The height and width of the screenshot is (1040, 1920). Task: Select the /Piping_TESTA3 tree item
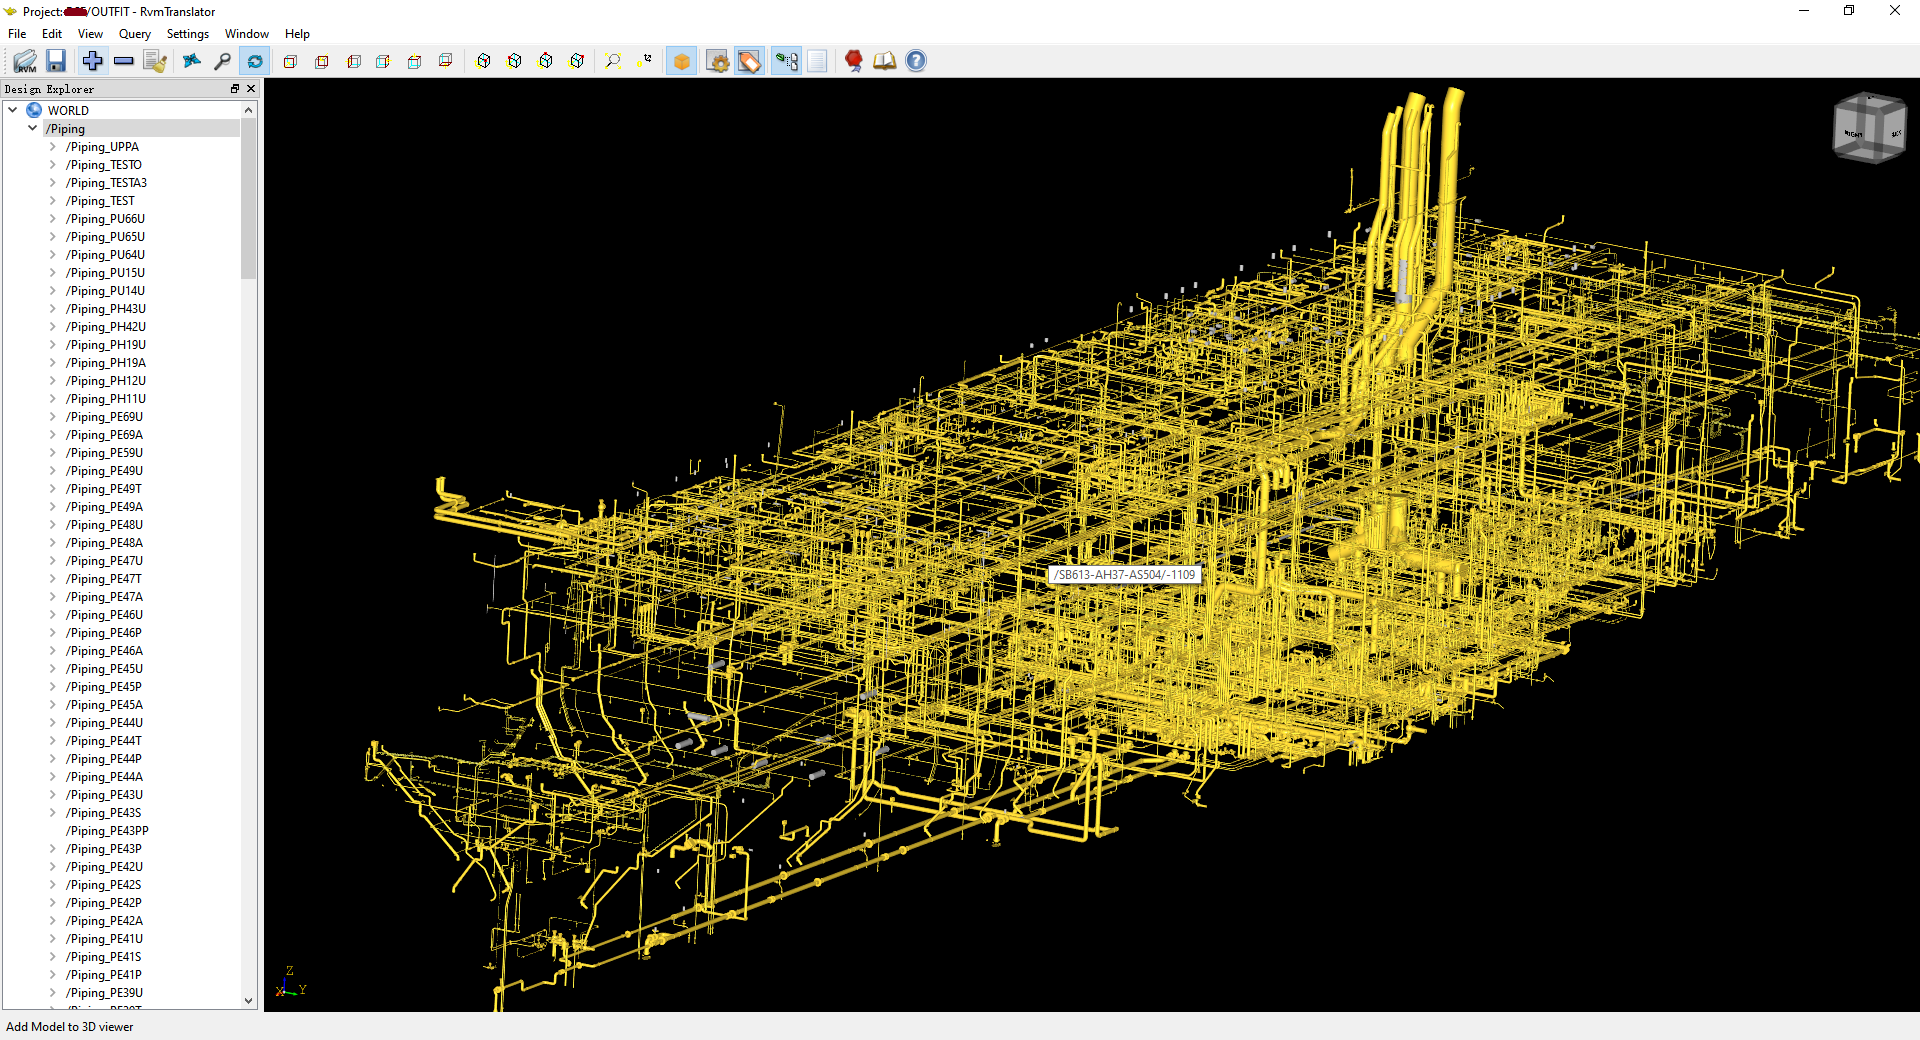106,183
